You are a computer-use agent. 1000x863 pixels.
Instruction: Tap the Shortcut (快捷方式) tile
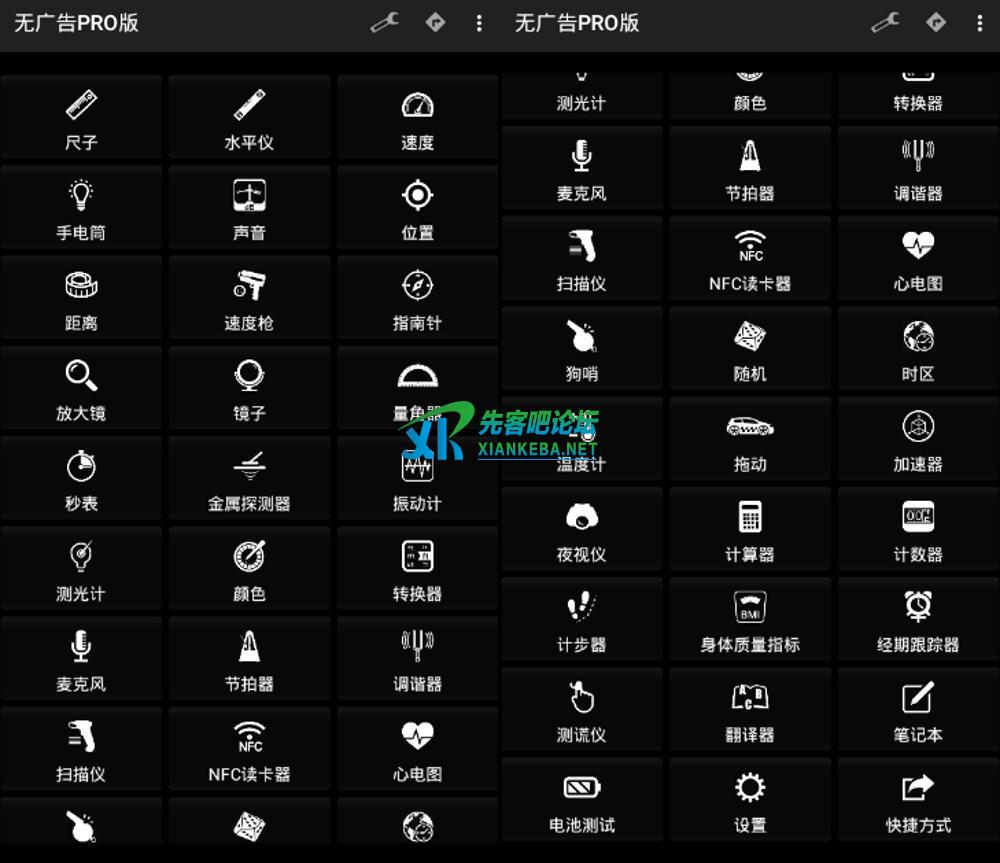click(x=918, y=800)
